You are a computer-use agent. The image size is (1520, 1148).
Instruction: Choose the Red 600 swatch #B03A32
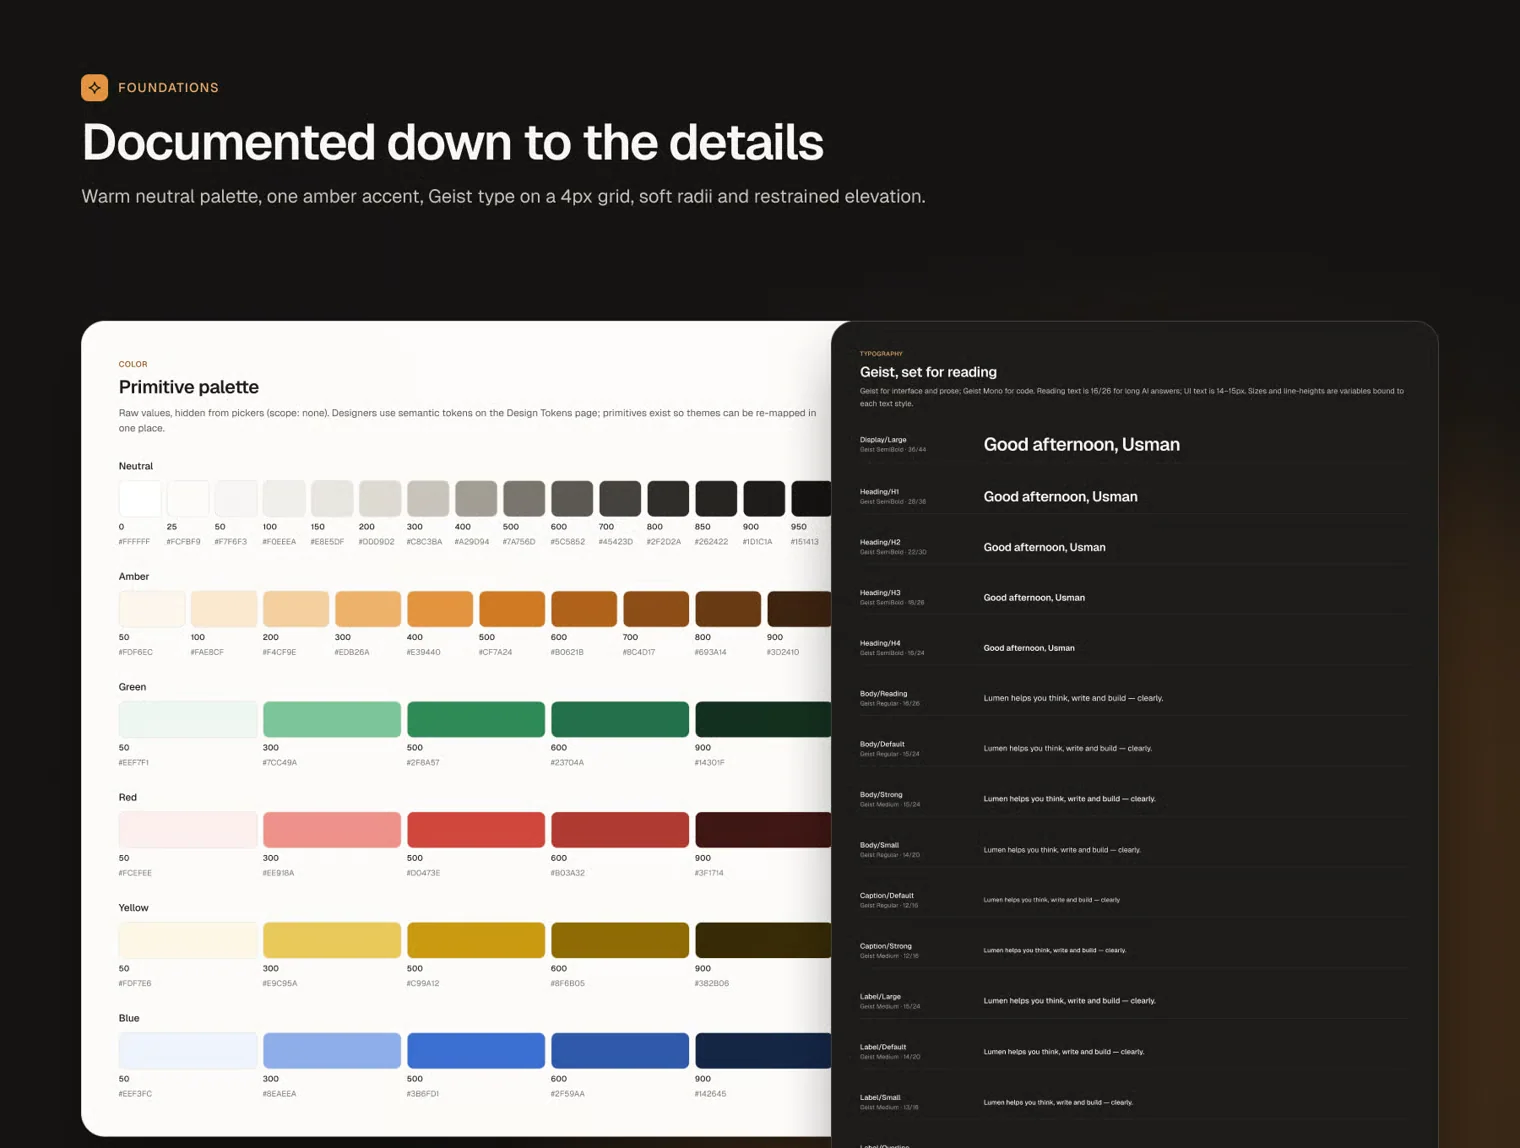(620, 830)
